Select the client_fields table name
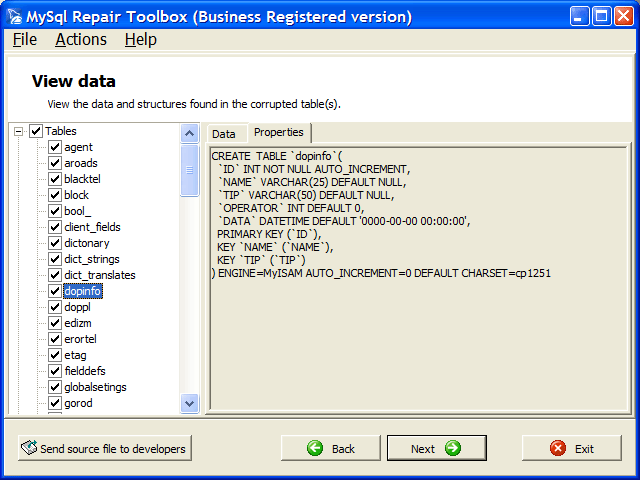The height and width of the screenshot is (480, 640). [93, 227]
